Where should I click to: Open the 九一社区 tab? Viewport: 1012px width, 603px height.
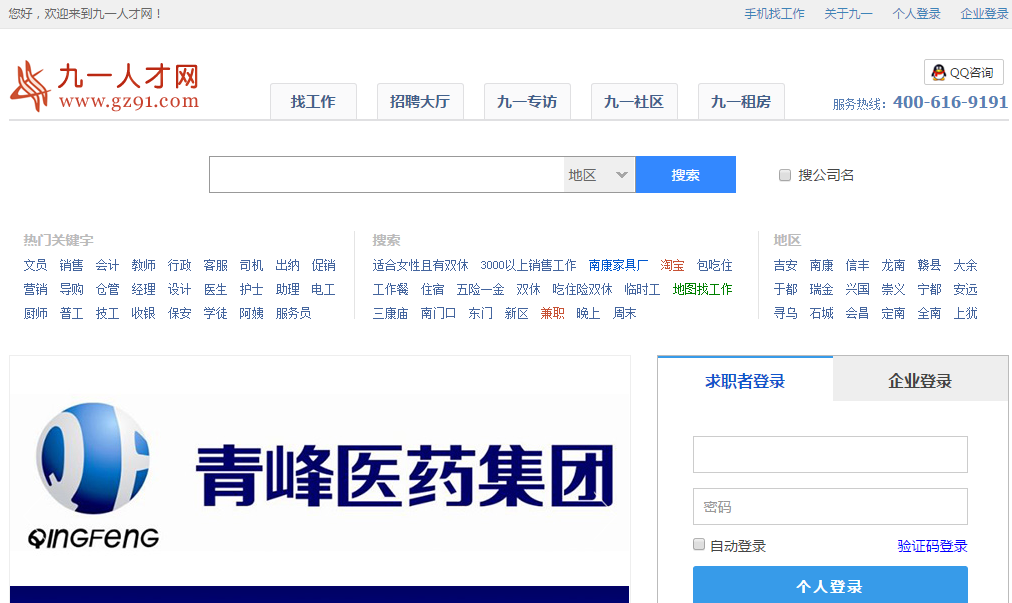(x=634, y=101)
